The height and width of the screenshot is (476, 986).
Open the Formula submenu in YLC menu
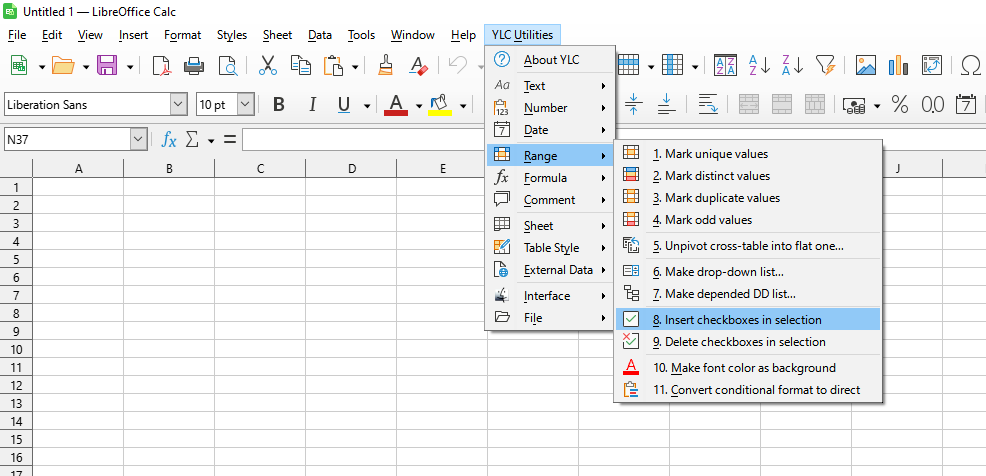545,178
